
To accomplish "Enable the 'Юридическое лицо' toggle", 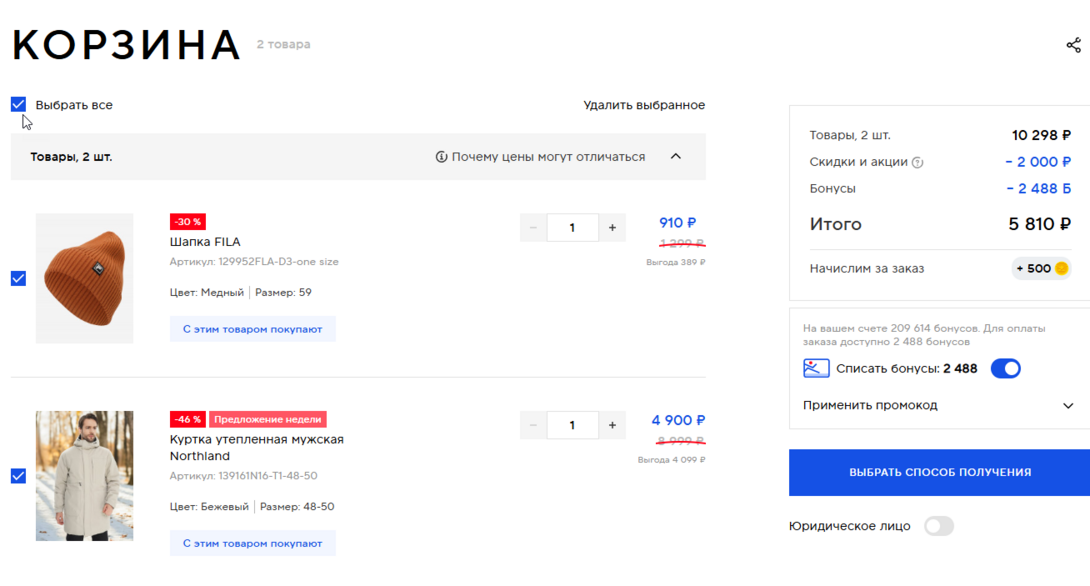I will [x=938, y=526].
